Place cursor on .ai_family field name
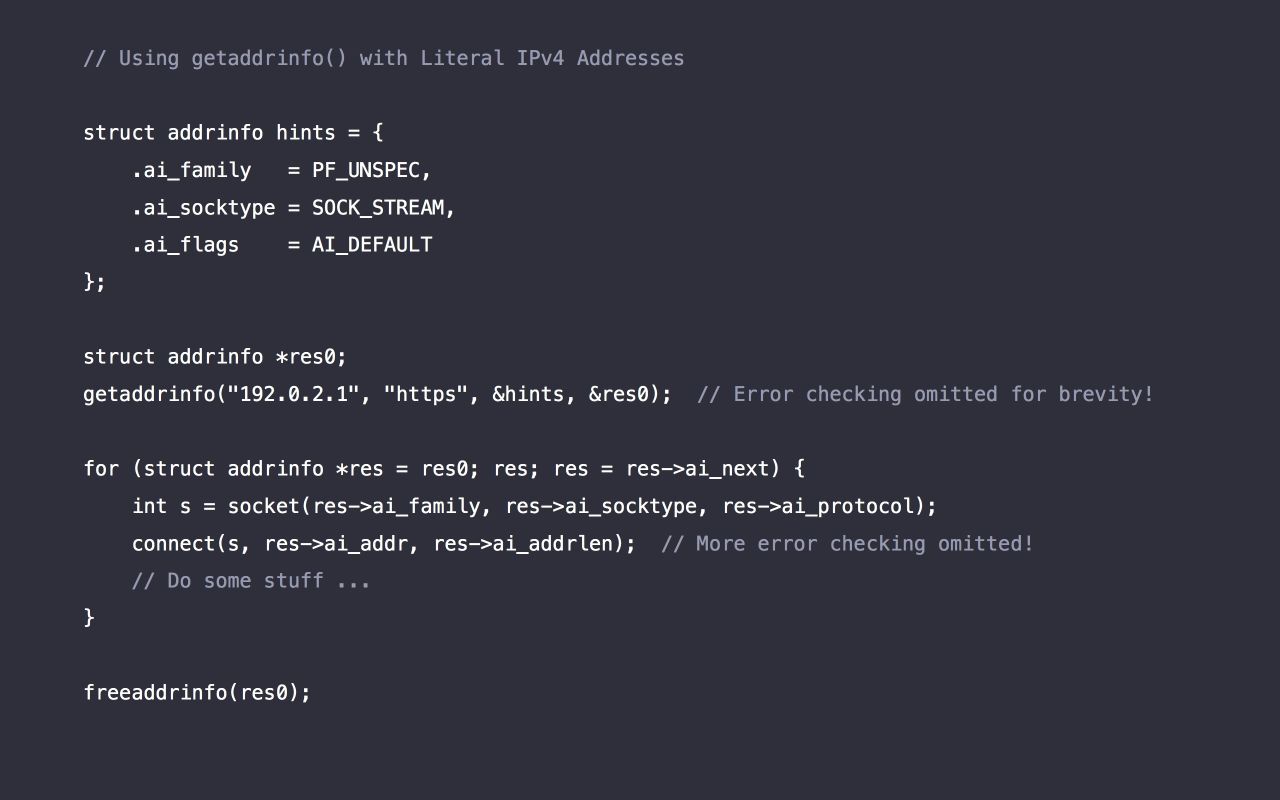The width and height of the screenshot is (1280, 800). pos(192,170)
